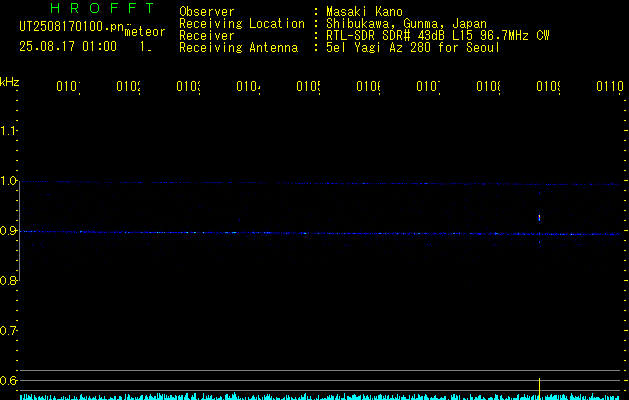
Task: Click the 0.7 kHz axis label
Action: click(8, 331)
